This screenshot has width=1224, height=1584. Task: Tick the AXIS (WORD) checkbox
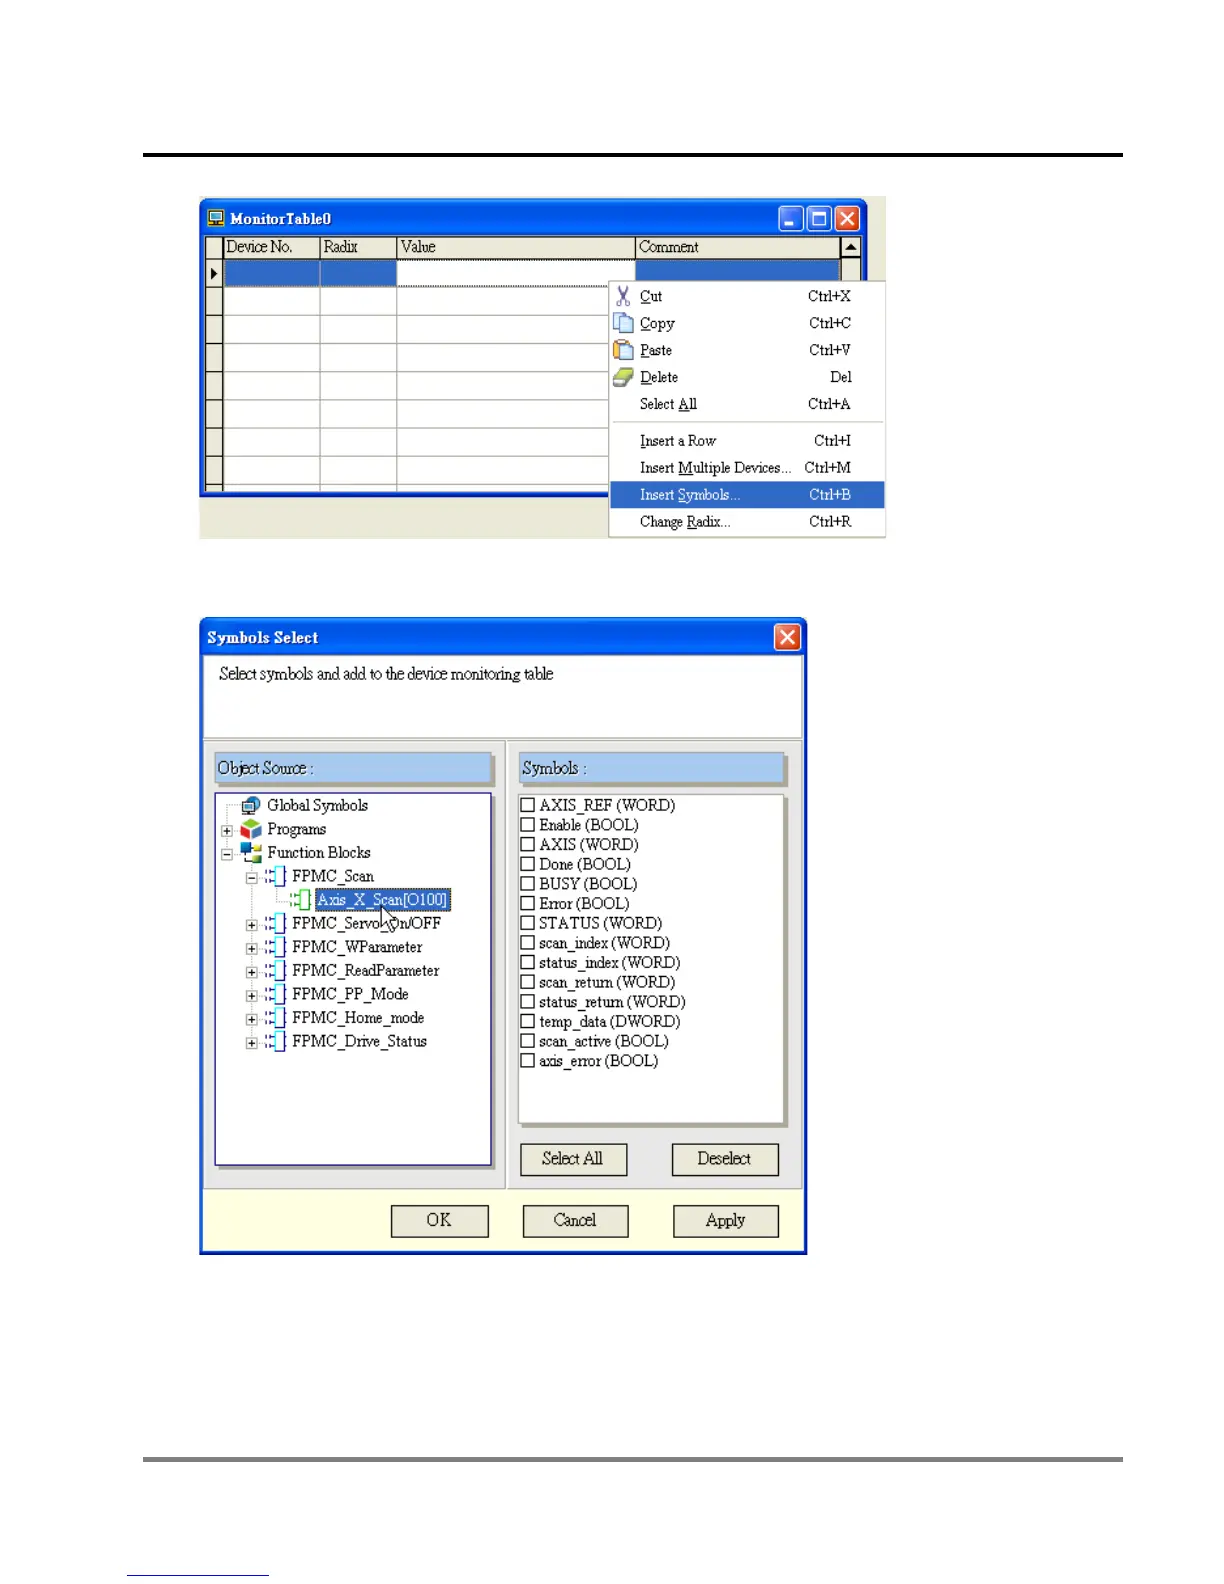point(528,844)
